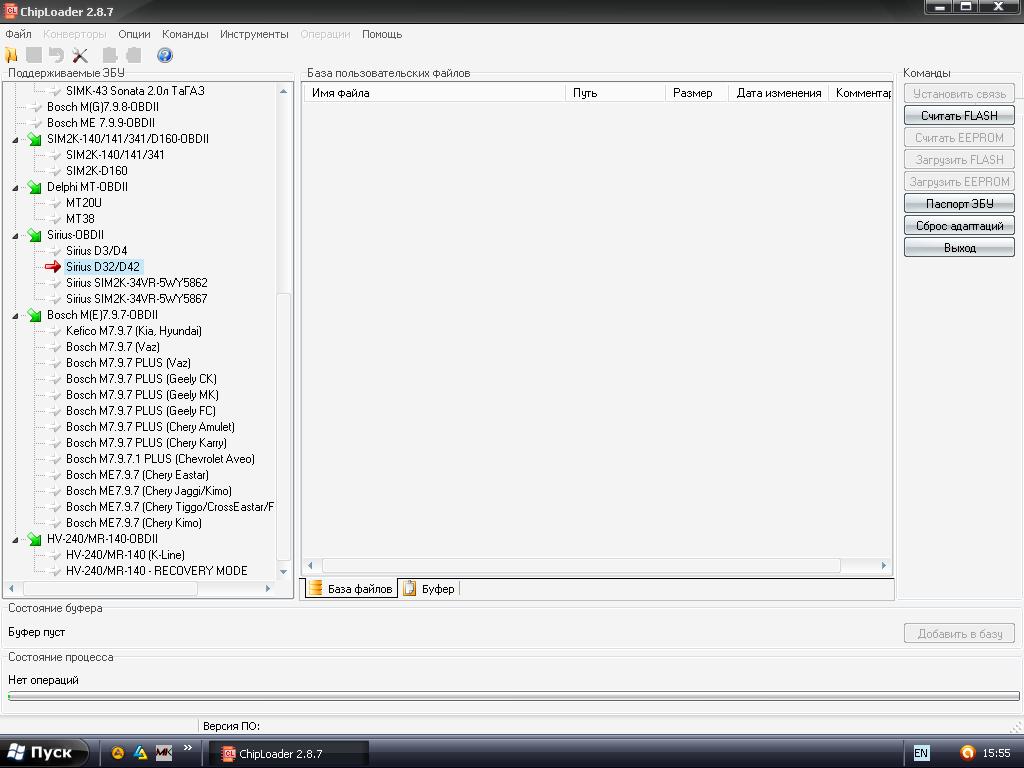1024x768 pixels.
Task: Select Bosch M7.9.7 PLUS (Geely MK) in tree
Action: (x=142, y=395)
